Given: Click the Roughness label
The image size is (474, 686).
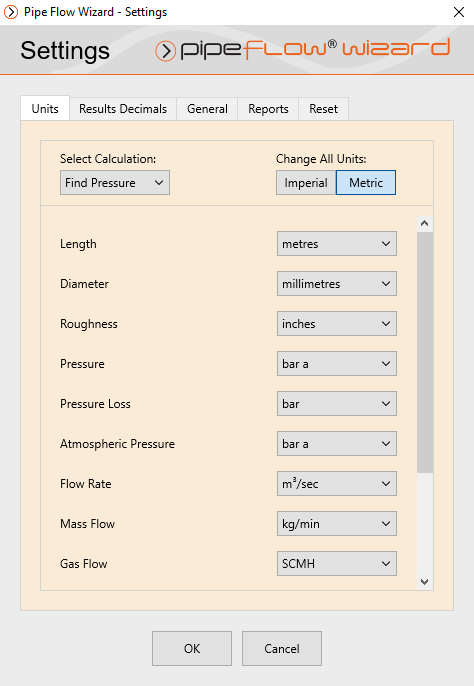Looking at the screenshot, I should [x=89, y=324].
